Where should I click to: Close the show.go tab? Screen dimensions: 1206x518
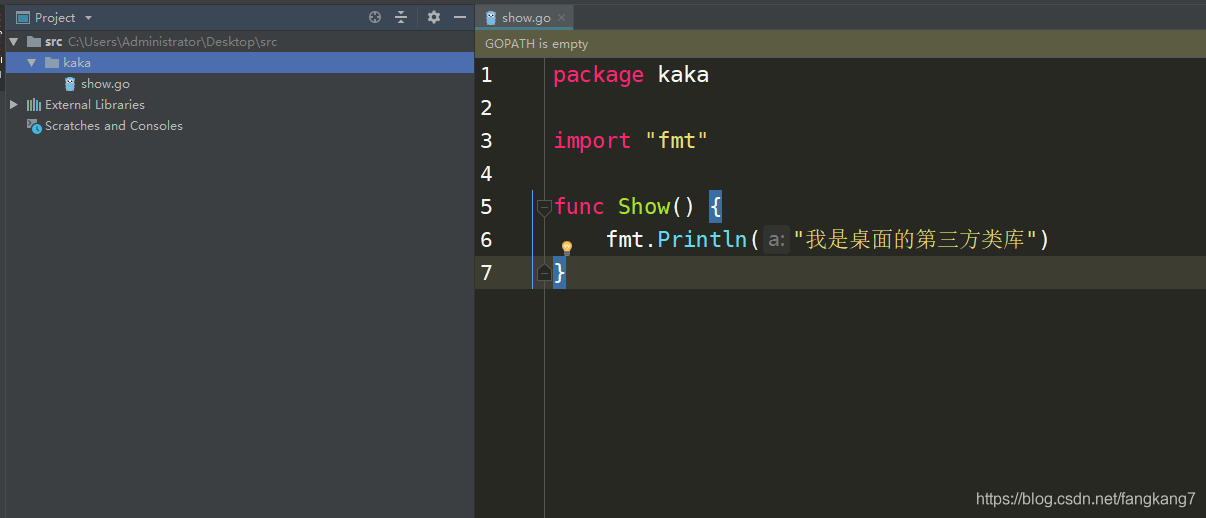(x=562, y=17)
